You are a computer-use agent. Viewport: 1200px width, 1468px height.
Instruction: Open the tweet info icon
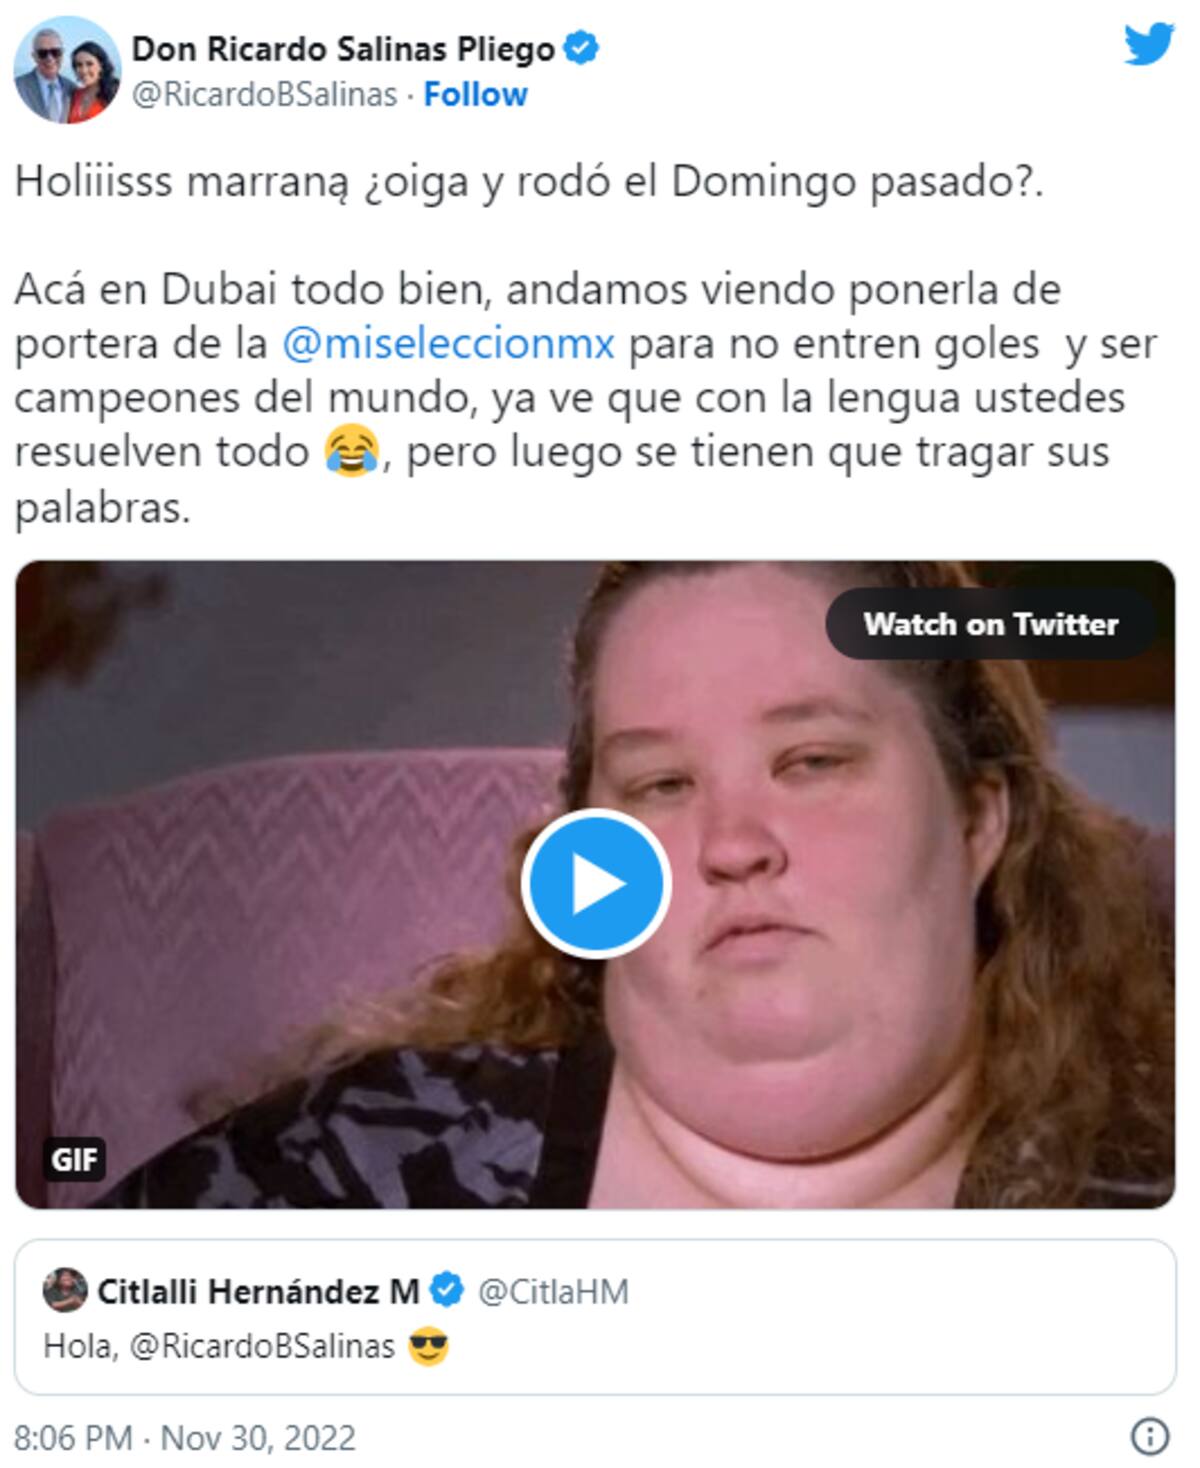click(x=1150, y=1436)
